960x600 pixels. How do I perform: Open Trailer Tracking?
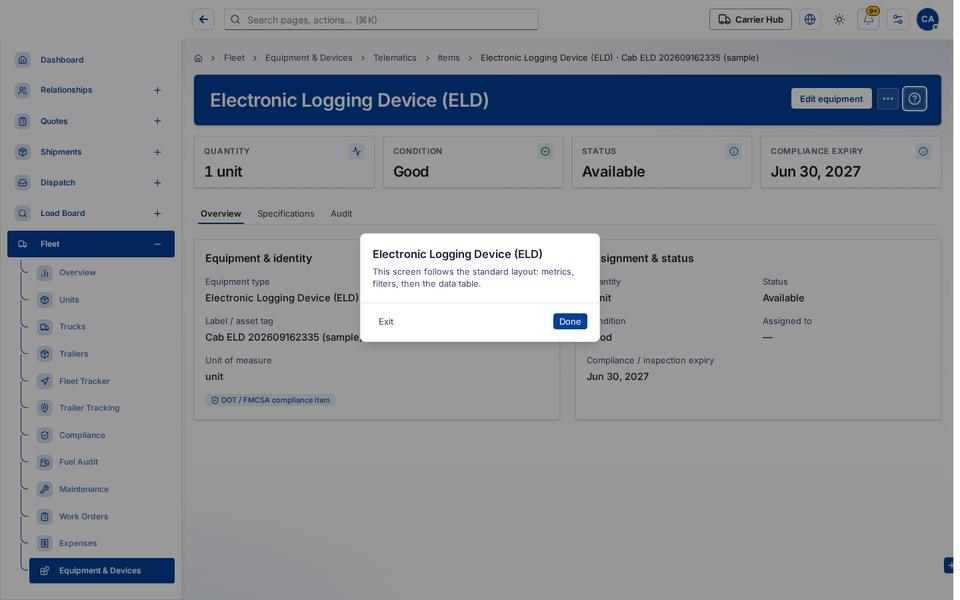[x=102, y=408]
